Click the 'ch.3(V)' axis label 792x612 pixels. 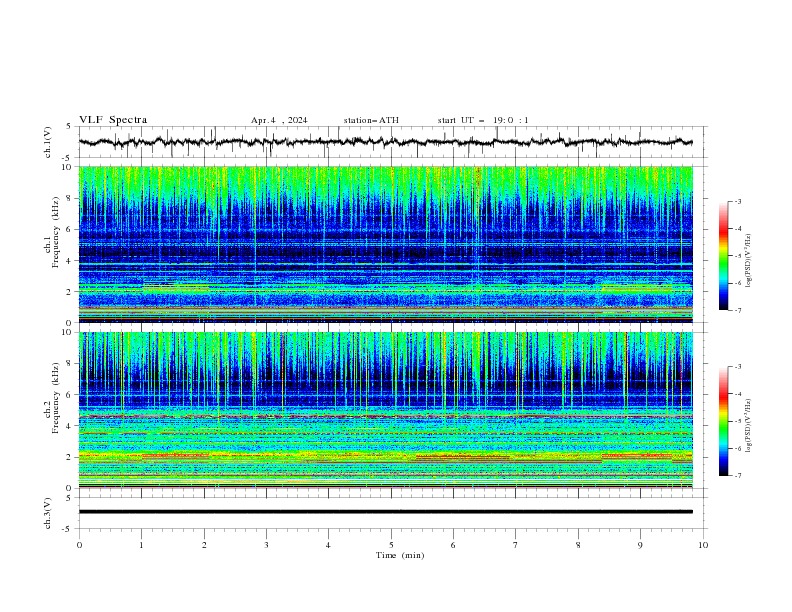[48, 514]
